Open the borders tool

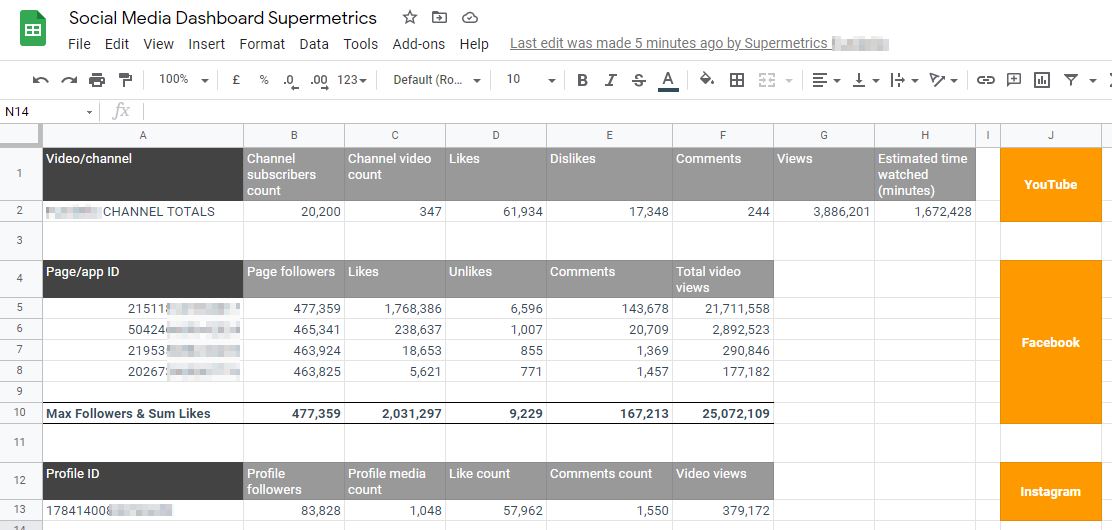pyautogui.click(x=737, y=80)
